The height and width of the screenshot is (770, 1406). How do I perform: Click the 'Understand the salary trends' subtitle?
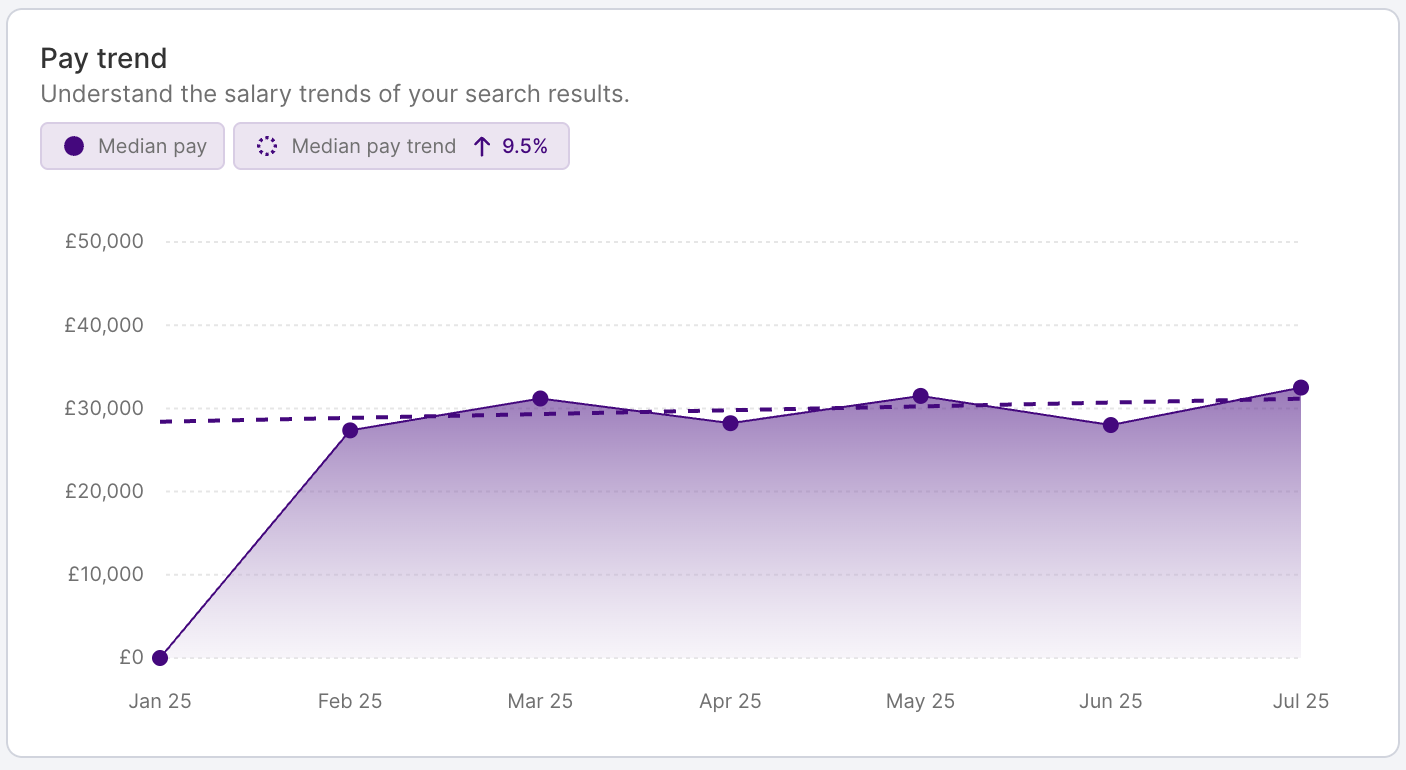(x=335, y=95)
